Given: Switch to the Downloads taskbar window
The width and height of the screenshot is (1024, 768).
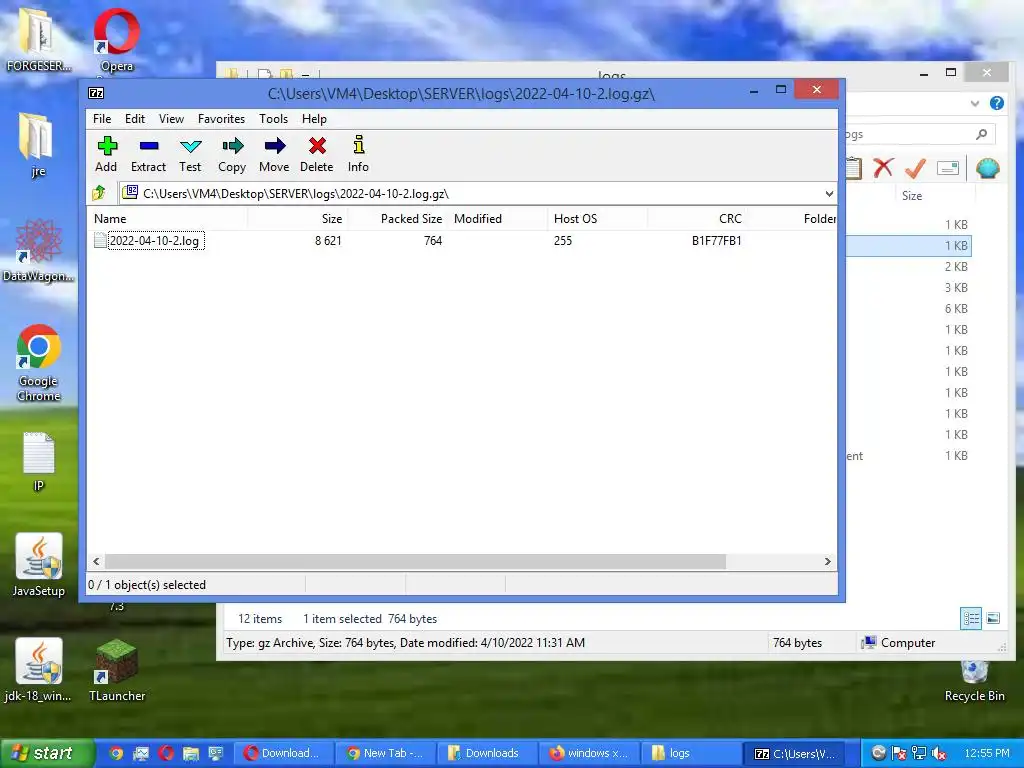Looking at the screenshot, I should click(x=487, y=753).
